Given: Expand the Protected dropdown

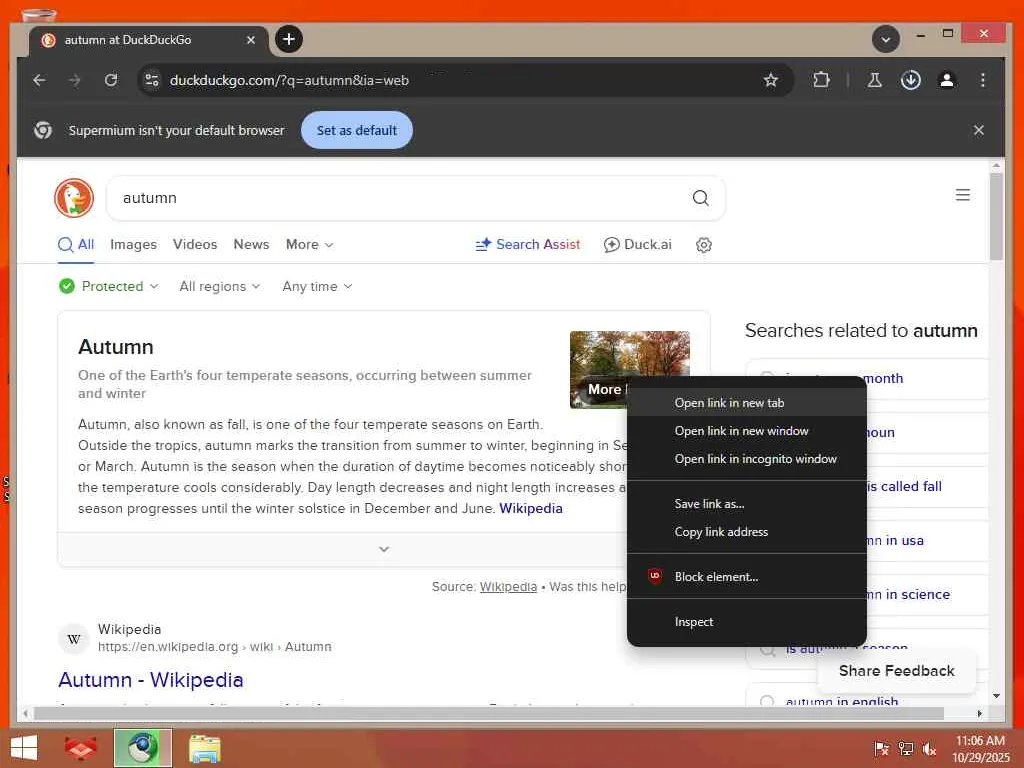Looking at the screenshot, I should pos(109,286).
